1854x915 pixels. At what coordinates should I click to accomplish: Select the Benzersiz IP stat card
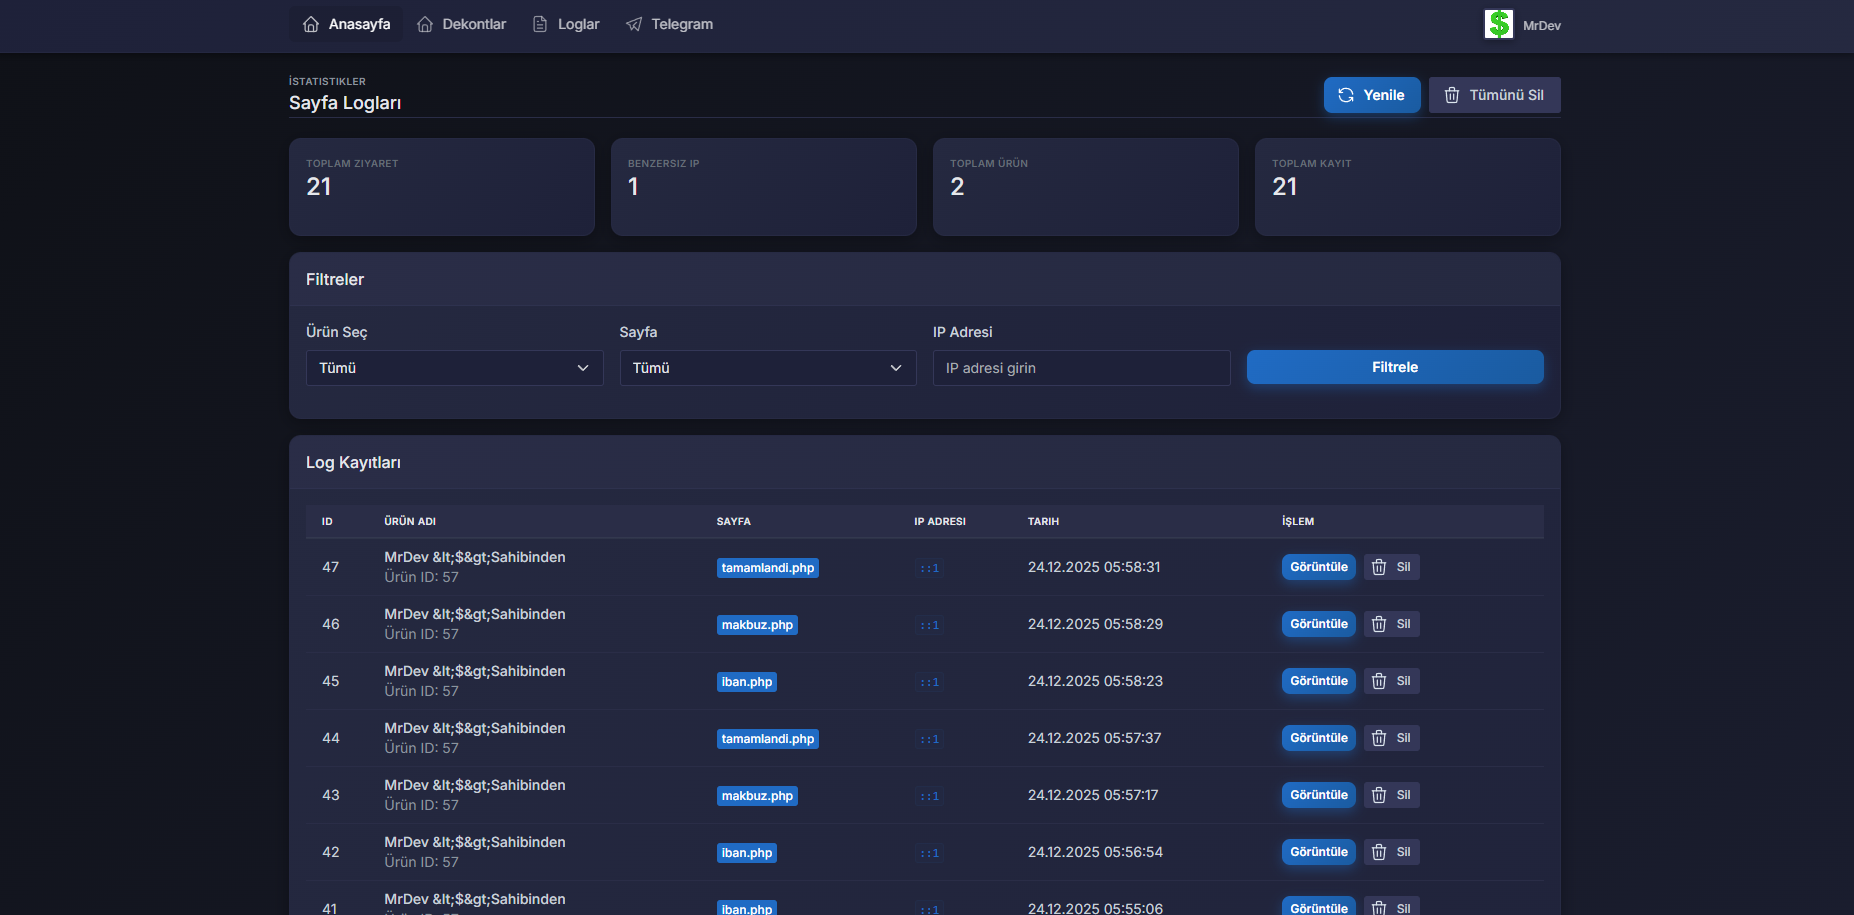764,187
